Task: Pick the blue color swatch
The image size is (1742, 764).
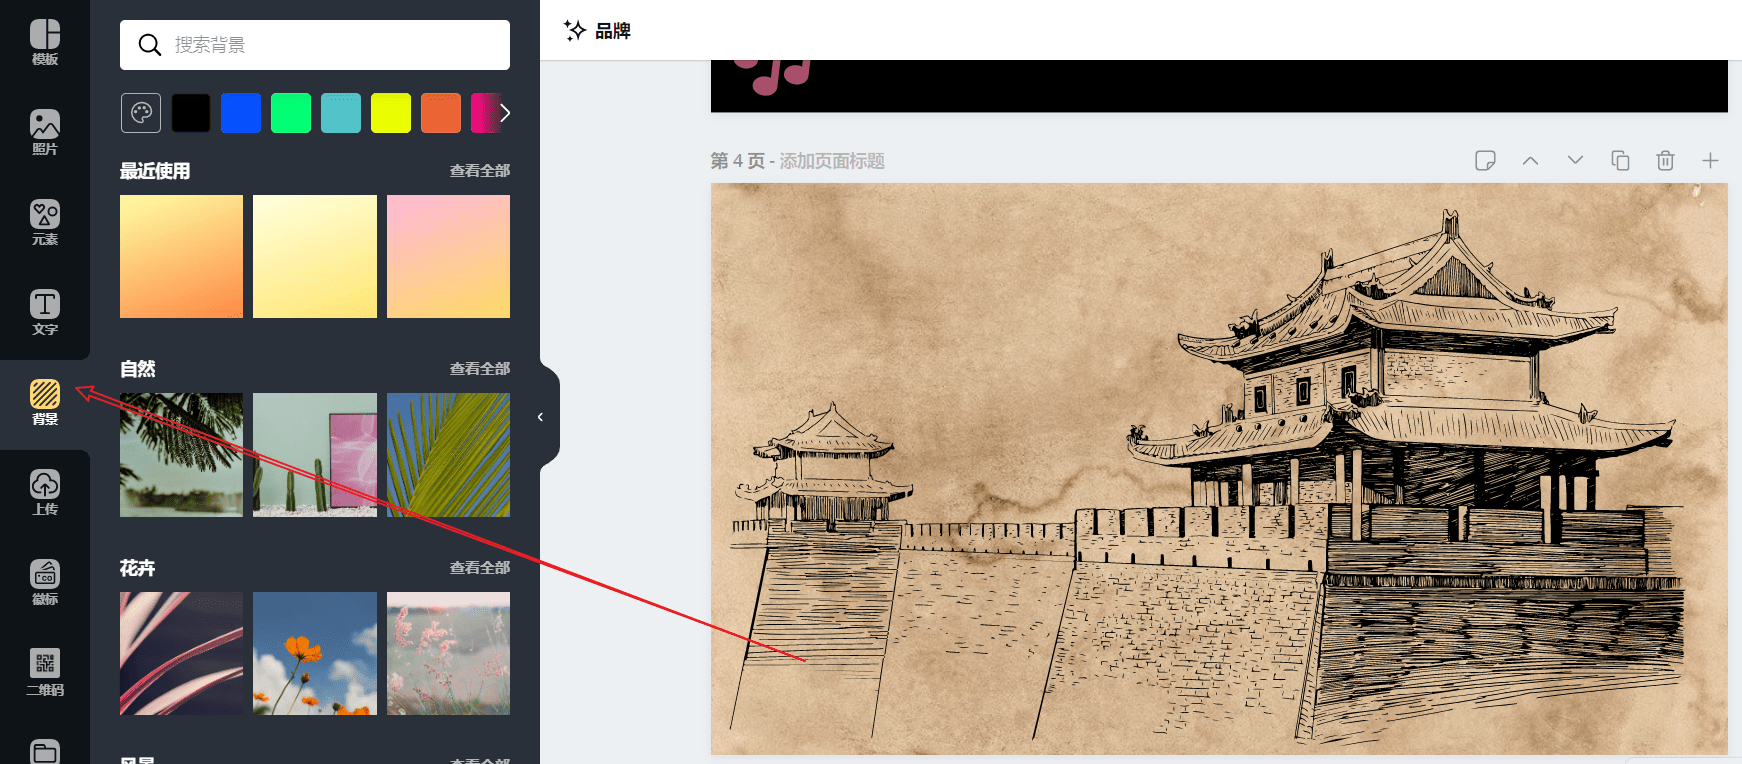Action: tap(241, 113)
